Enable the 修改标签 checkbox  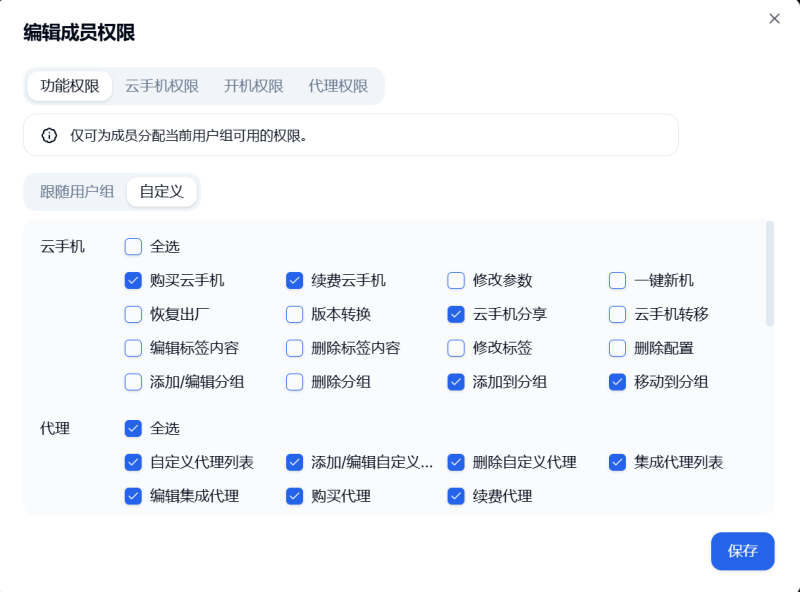pos(456,348)
